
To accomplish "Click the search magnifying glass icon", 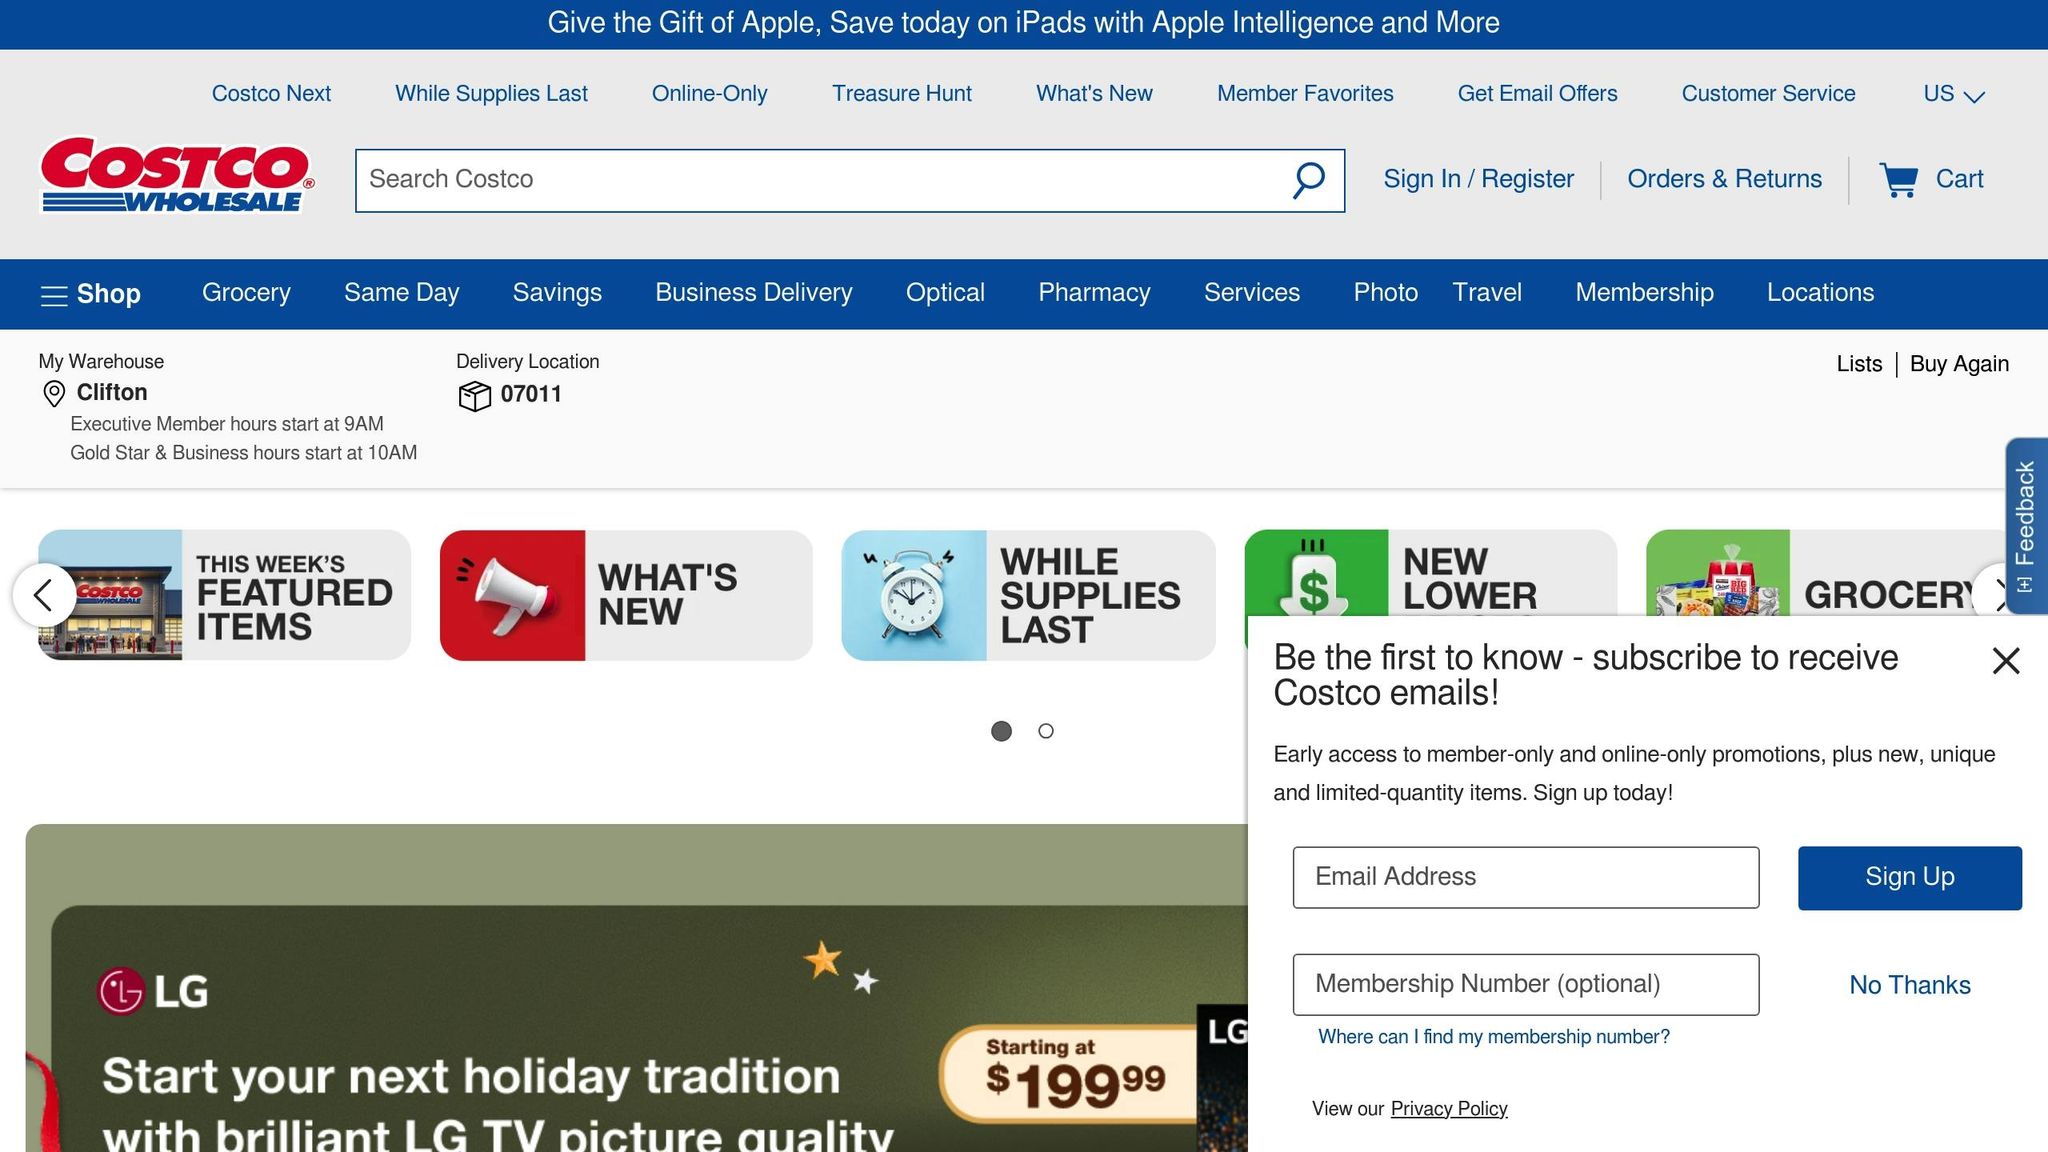I will [x=1308, y=180].
